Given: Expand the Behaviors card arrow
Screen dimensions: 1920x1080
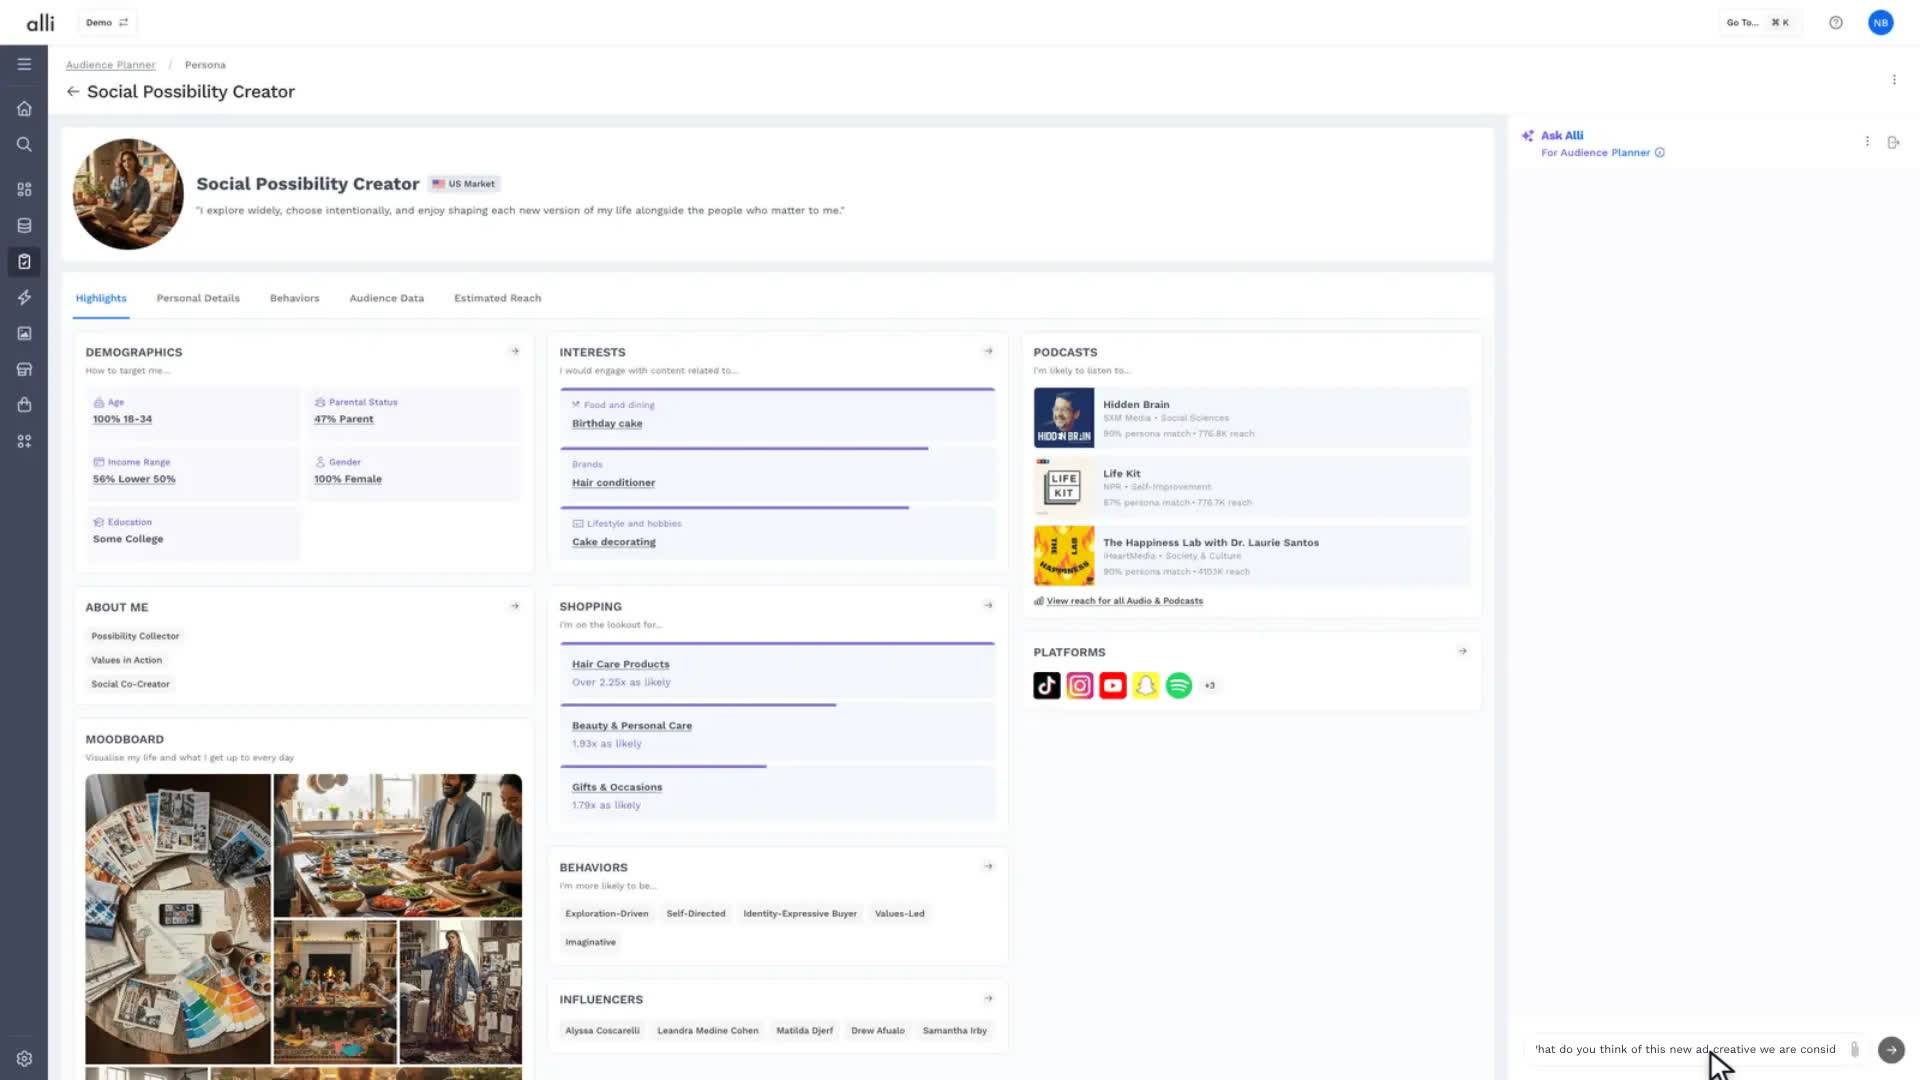Looking at the screenshot, I should 989,866.
